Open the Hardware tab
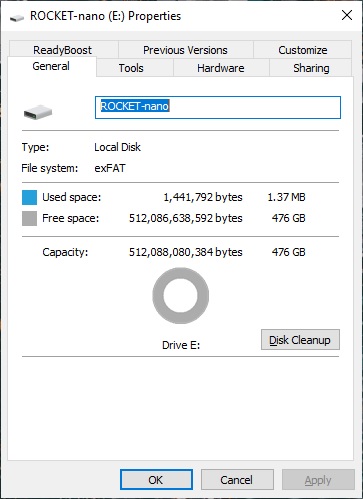Screen dimensions: 363x499 221,68
